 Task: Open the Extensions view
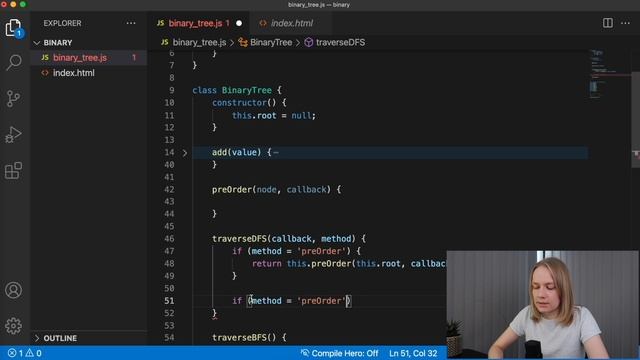tap(13, 170)
